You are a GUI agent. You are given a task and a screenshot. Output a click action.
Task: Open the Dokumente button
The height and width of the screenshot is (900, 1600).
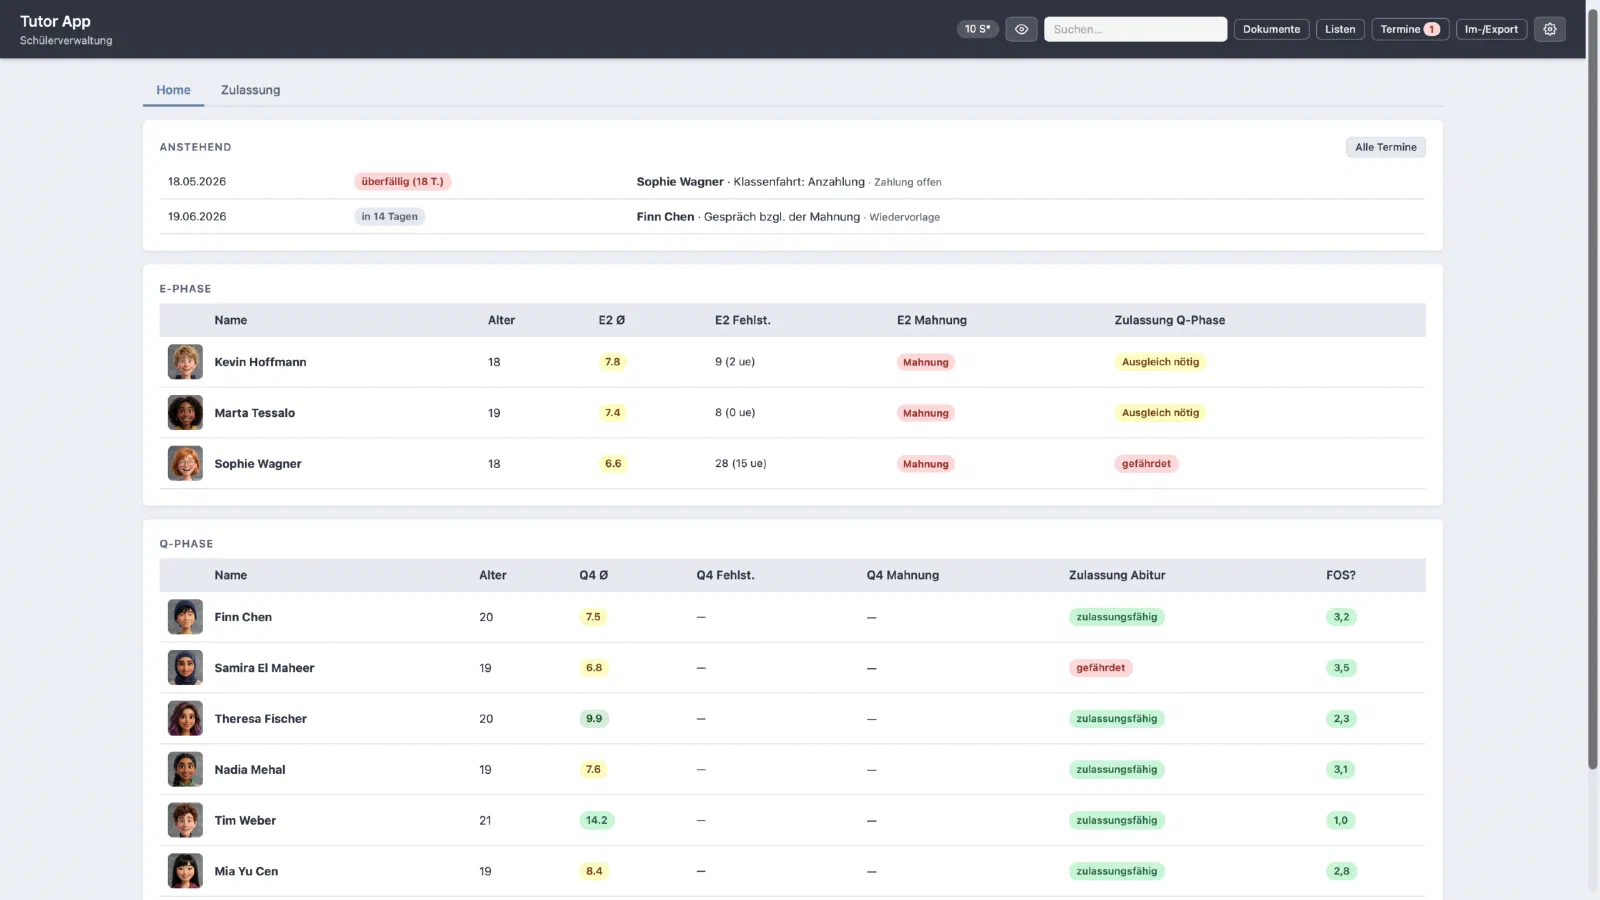[1271, 29]
